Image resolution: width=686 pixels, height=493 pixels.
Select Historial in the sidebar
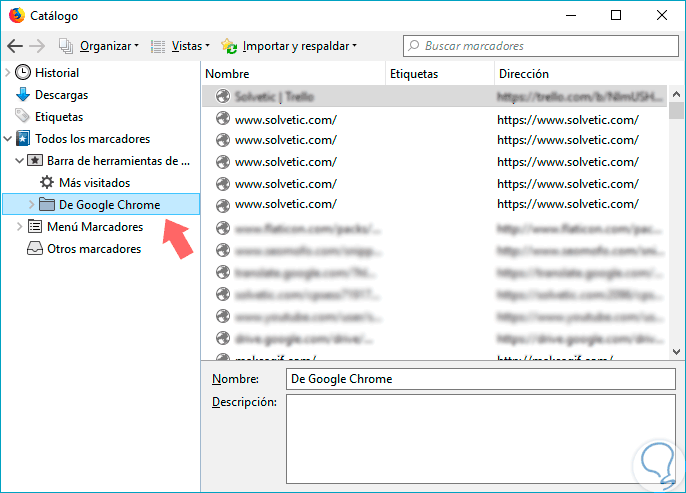tap(57, 73)
